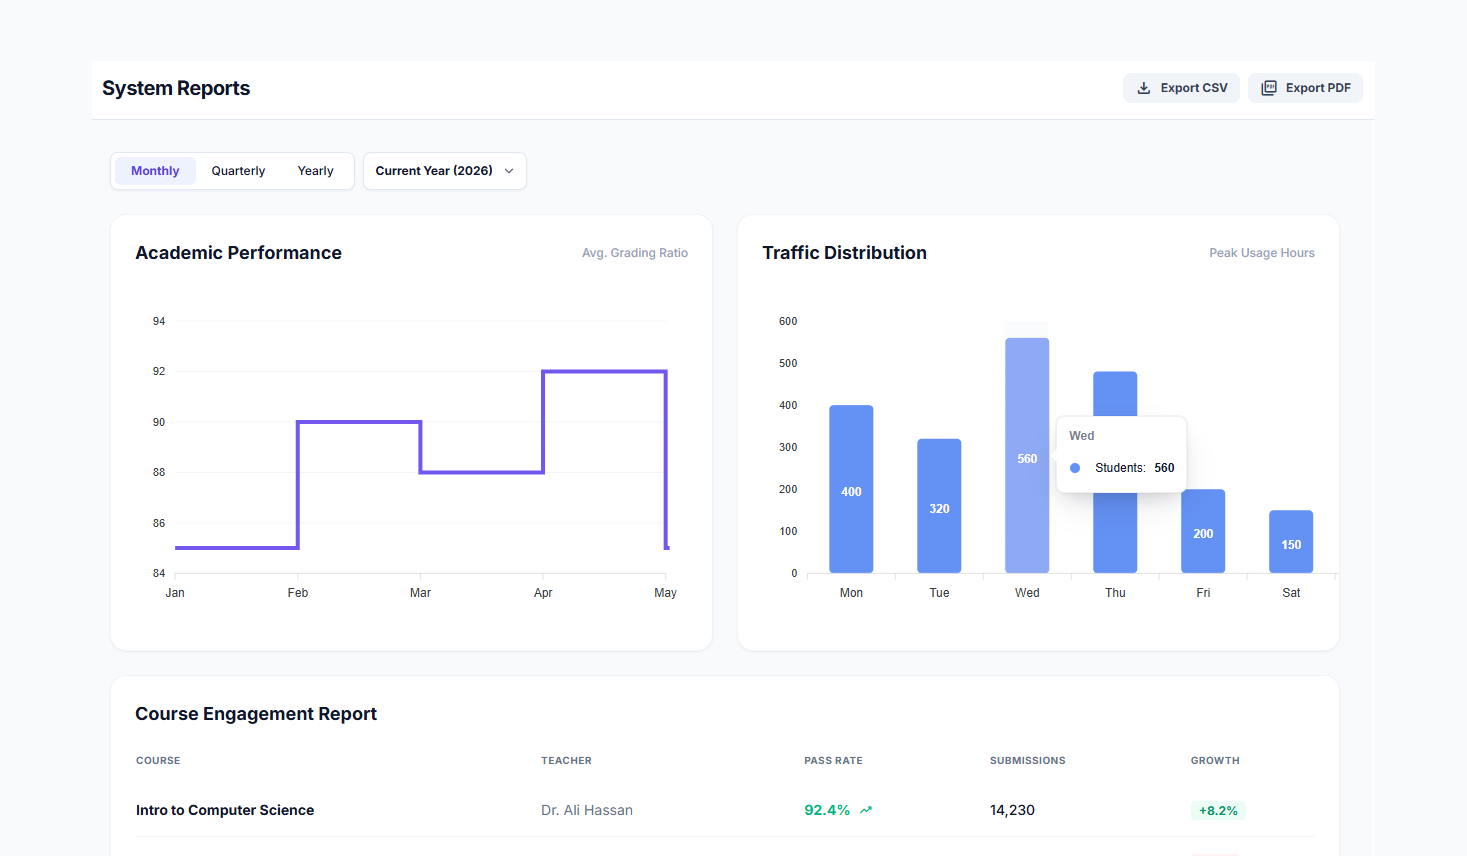Click the Peak Usage Hours label
Screen dimensions: 1467x856
[1262, 253]
